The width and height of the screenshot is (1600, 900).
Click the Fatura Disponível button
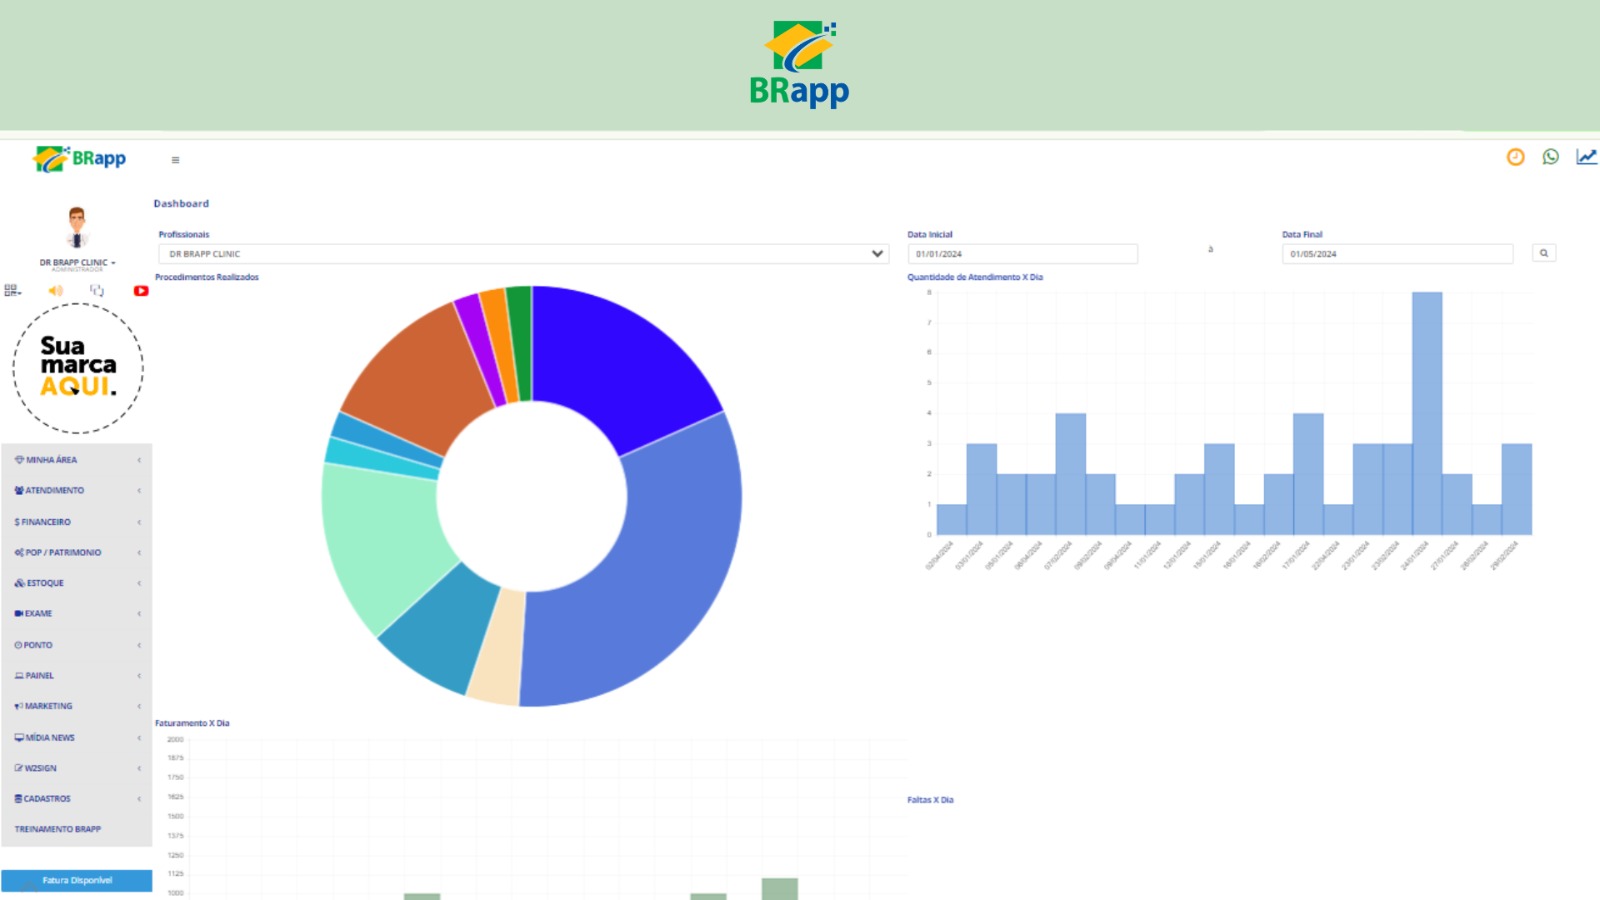point(77,881)
